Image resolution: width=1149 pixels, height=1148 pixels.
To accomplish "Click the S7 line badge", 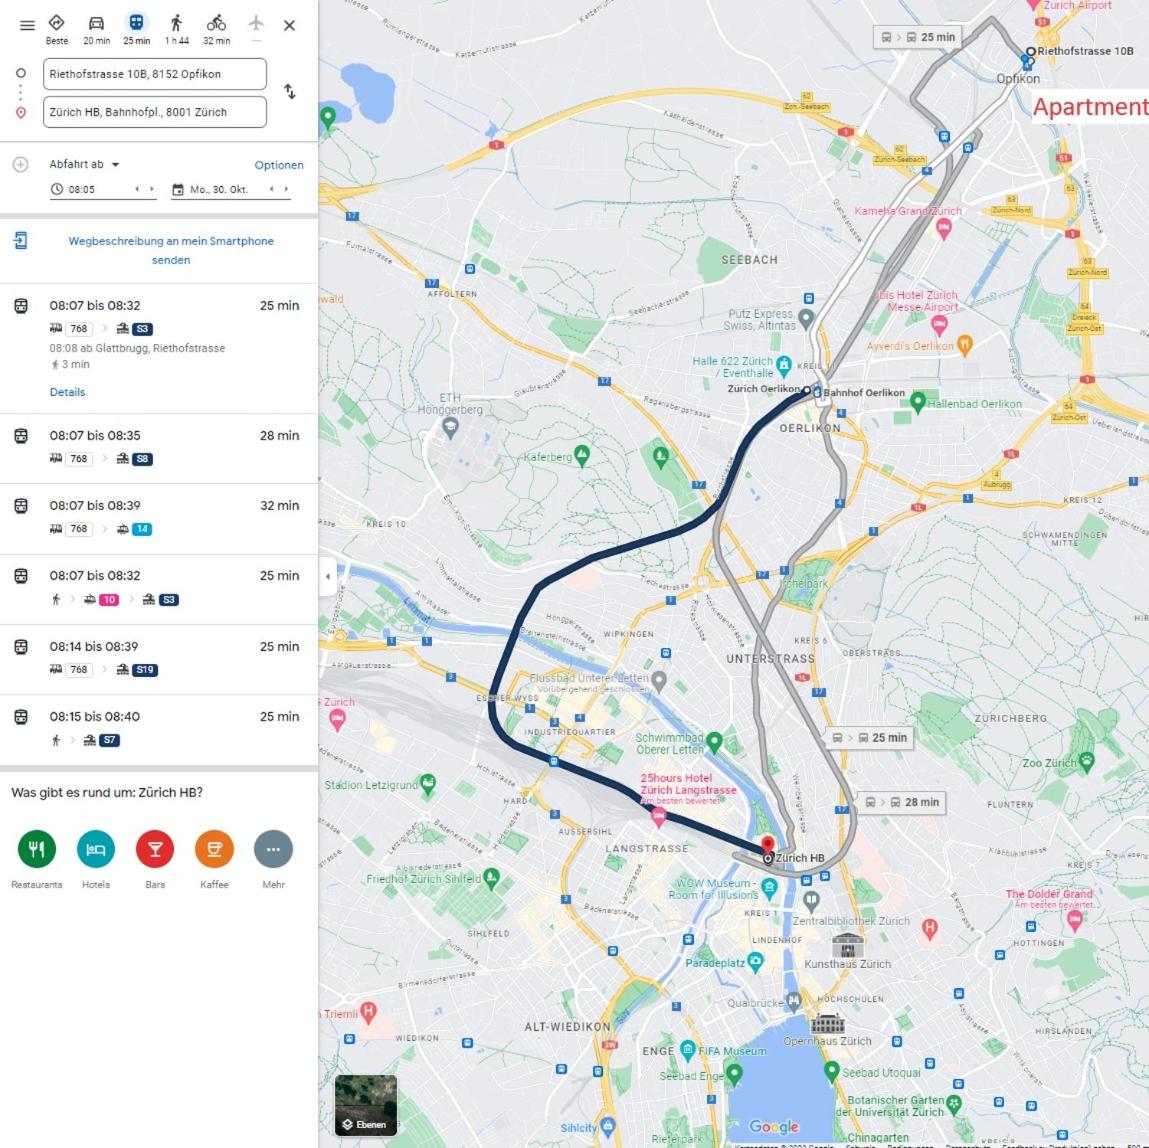I will (110, 741).
